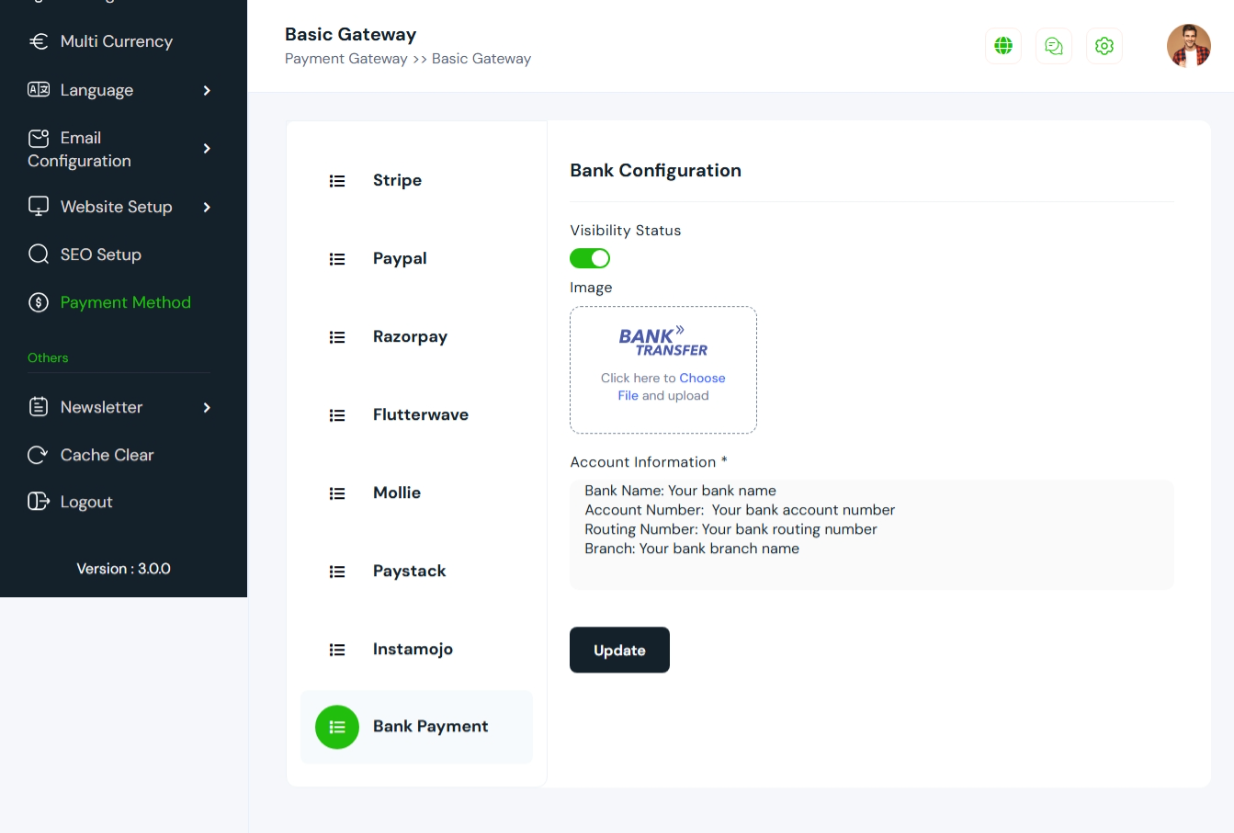This screenshot has width=1234, height=833.
Task: Click the list icon beside Flutterwave
Action: tap(337, 415)
